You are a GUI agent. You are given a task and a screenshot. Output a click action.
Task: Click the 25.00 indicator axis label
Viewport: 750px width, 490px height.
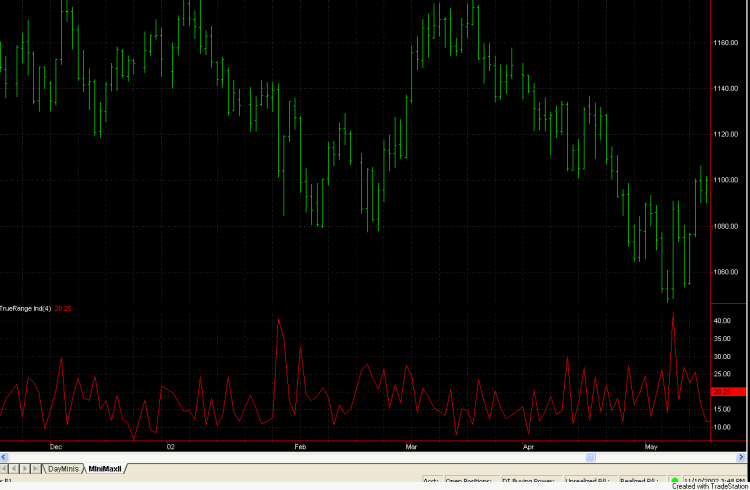722,374
